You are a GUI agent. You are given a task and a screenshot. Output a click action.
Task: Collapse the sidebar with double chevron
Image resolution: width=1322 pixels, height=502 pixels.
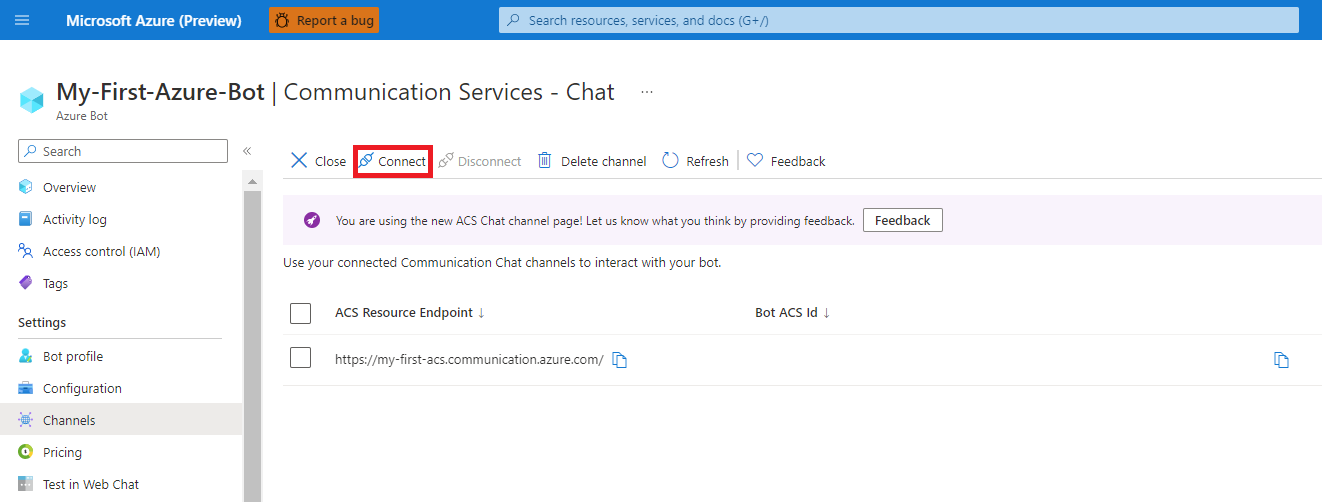(x=247, y=151)
